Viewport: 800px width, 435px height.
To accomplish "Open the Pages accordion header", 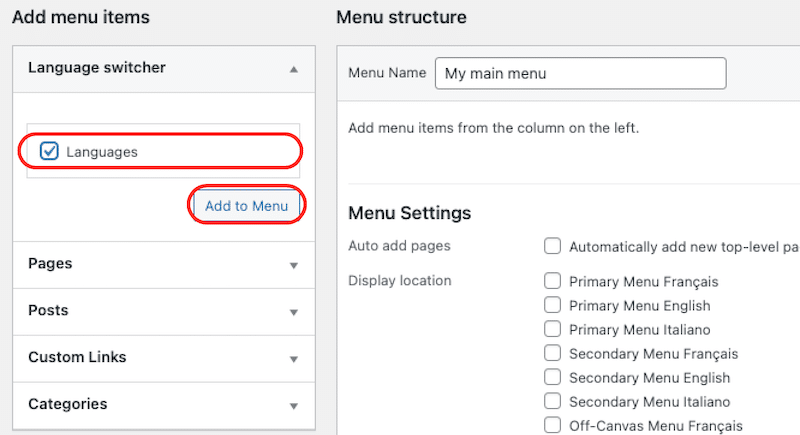I will 164,265.
